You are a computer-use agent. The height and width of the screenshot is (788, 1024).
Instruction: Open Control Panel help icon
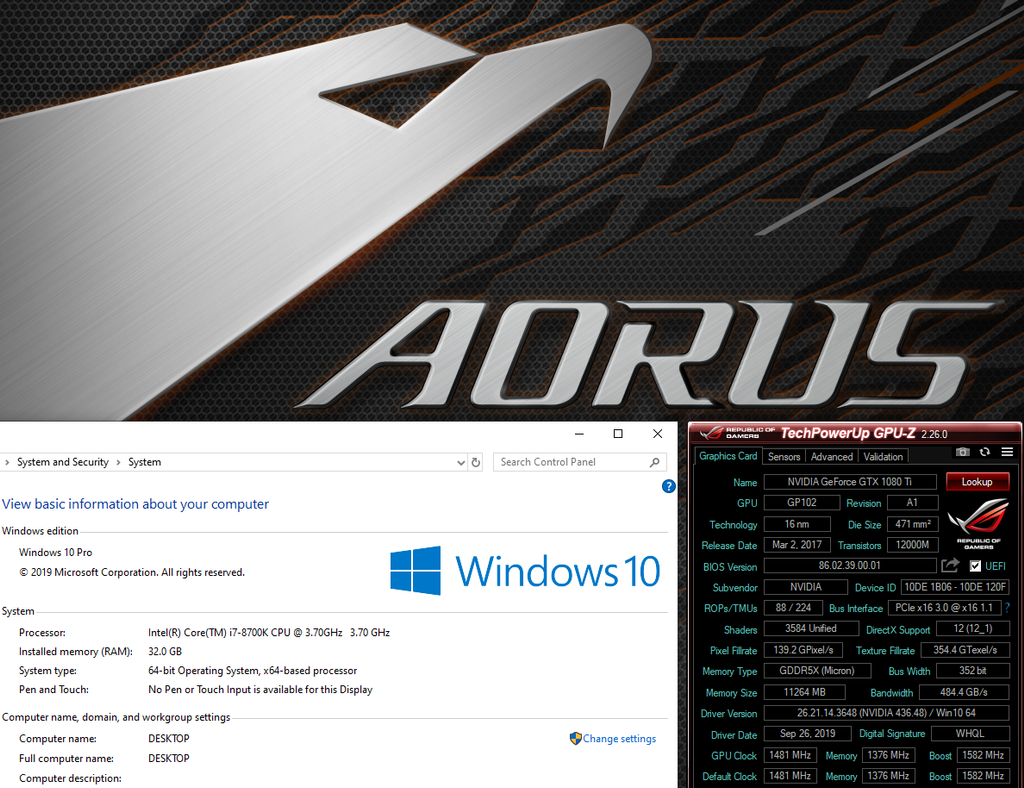point(669,486)
